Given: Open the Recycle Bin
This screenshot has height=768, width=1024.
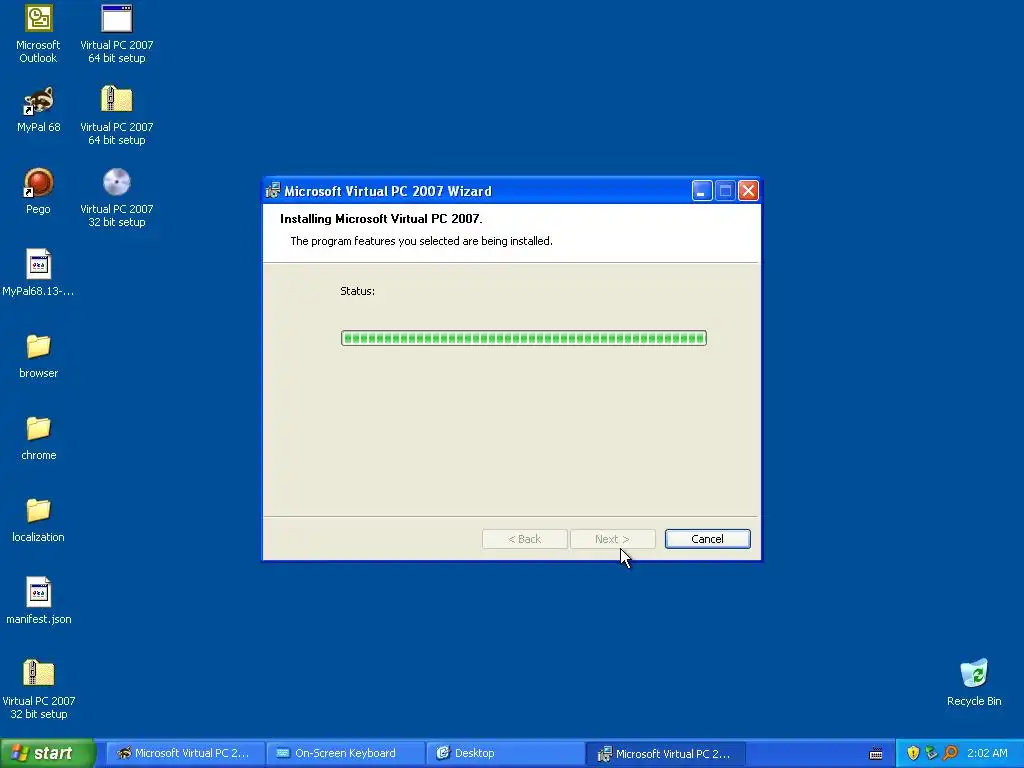Looking at the screenshot, I should (974, 682).
